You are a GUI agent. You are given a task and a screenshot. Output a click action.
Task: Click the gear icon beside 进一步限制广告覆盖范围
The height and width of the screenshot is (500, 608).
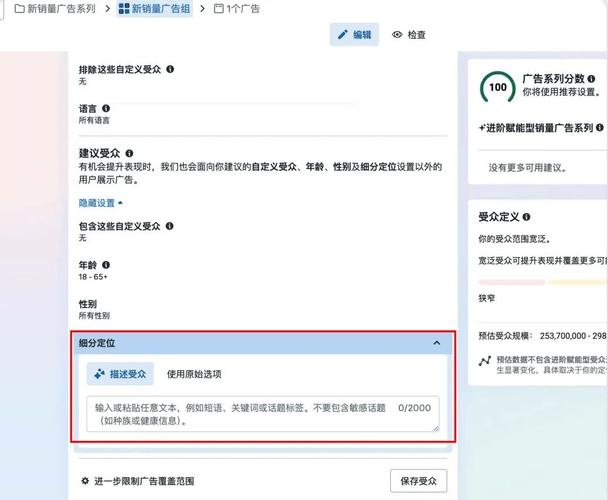click(x=85, y=481)
